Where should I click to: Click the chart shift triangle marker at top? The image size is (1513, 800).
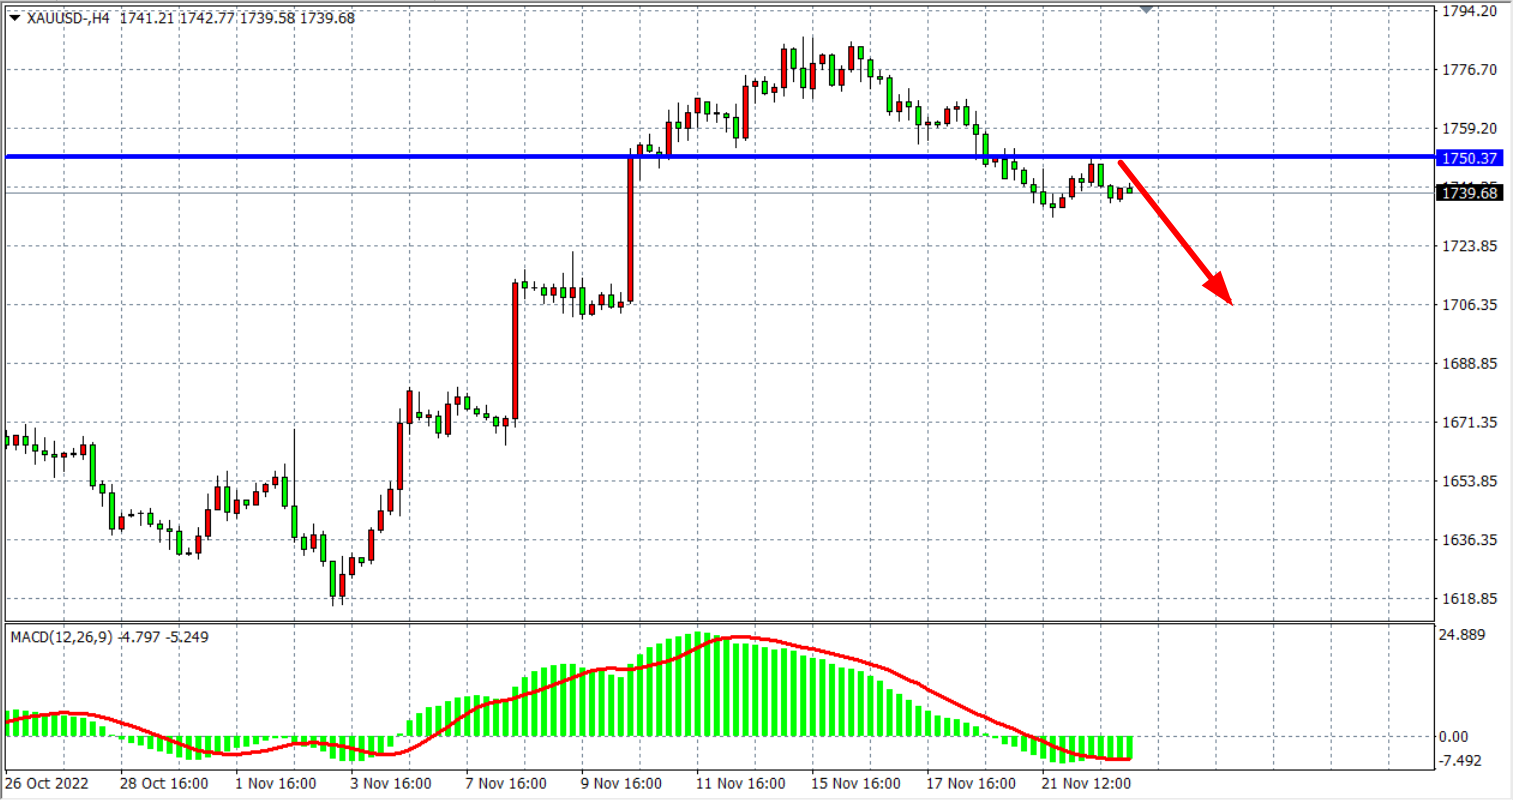click(1146, 9)
